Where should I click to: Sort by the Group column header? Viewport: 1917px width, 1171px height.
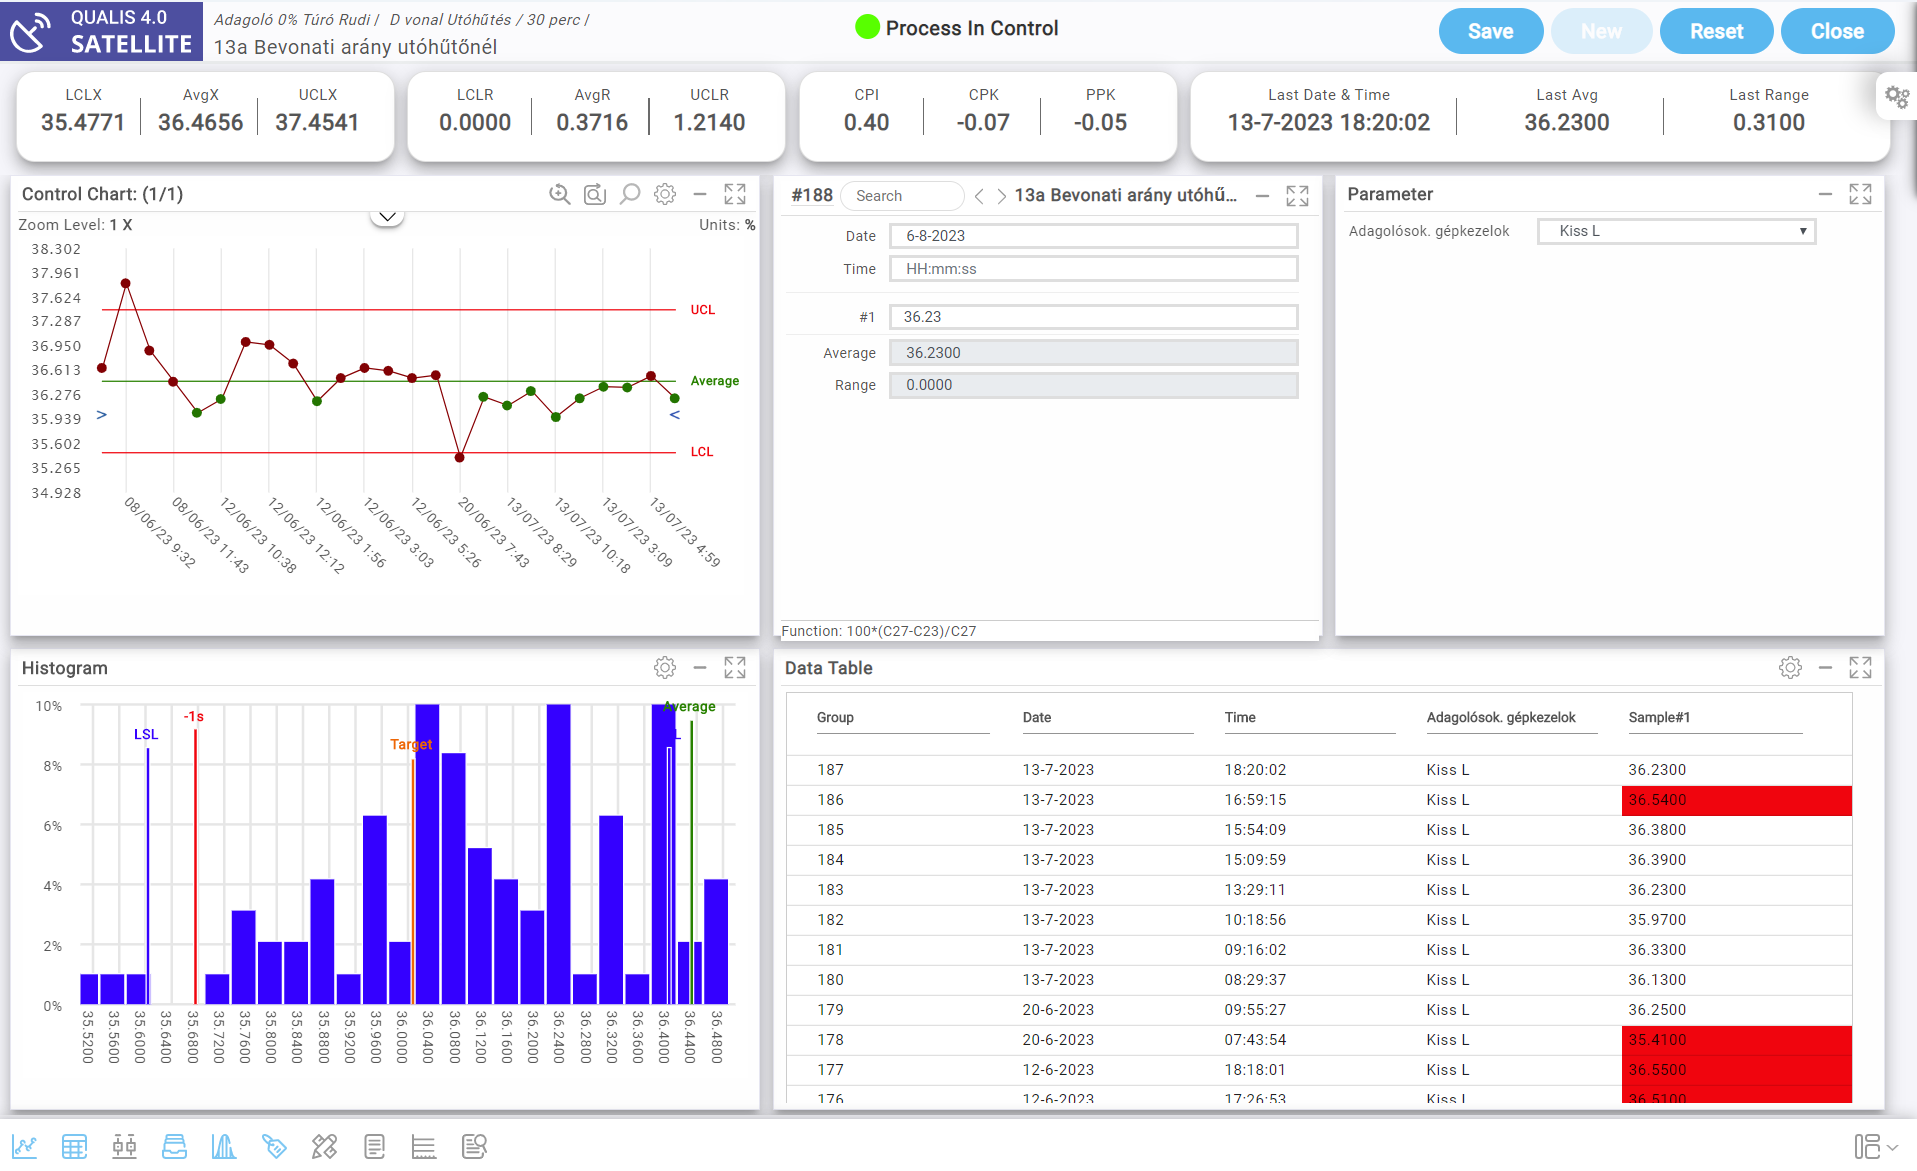[x=835, y=717]
